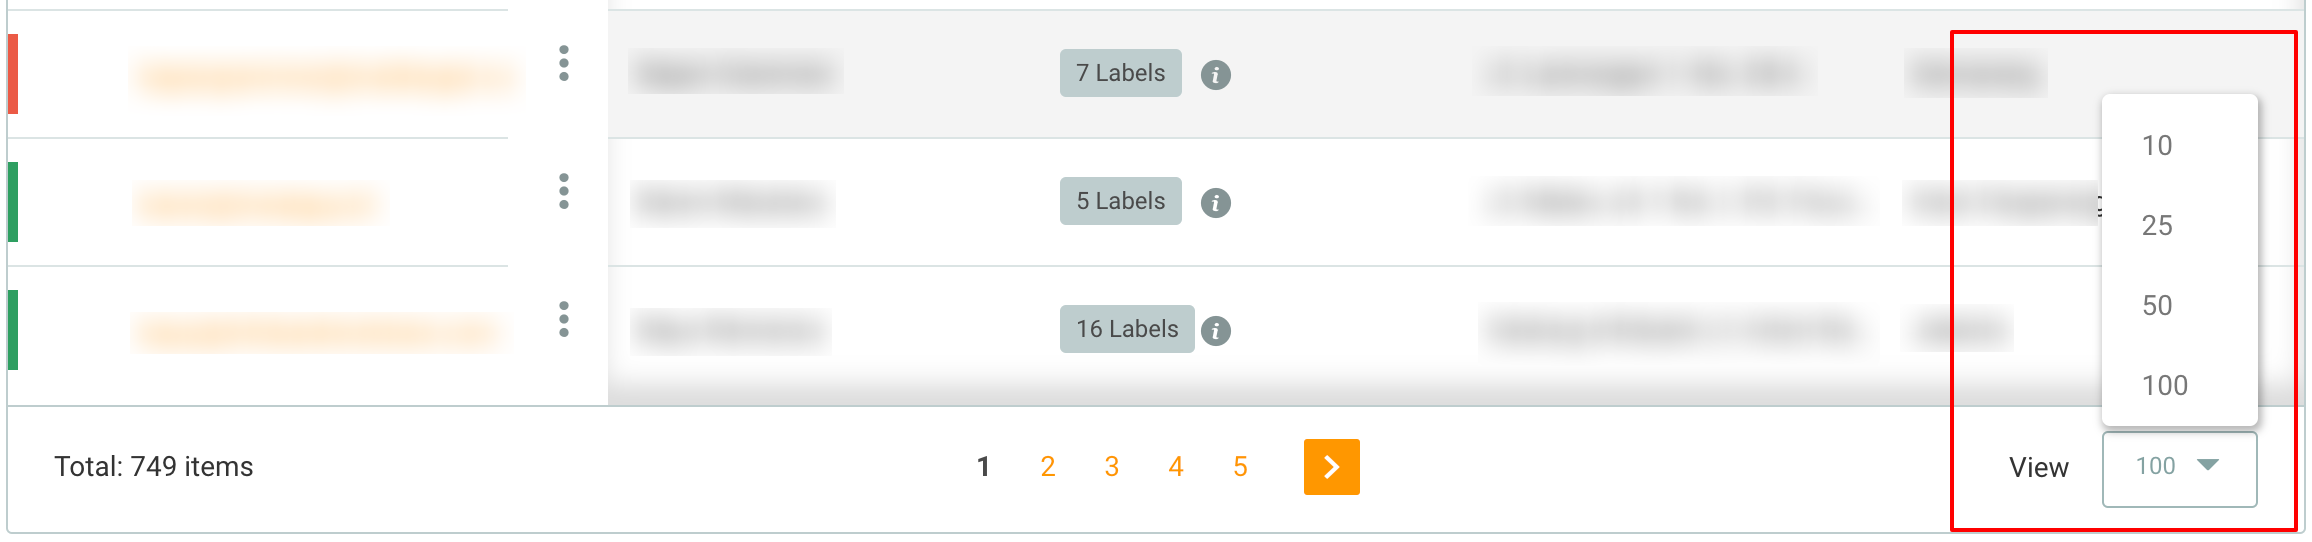Click the three-dot menu in the 16 Labels row

[564, 319]
